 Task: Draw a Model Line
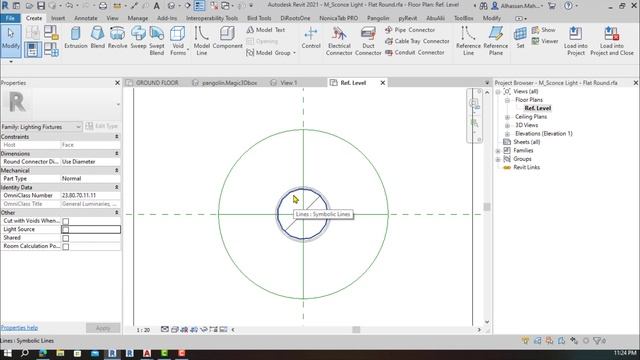click(202, 41)
